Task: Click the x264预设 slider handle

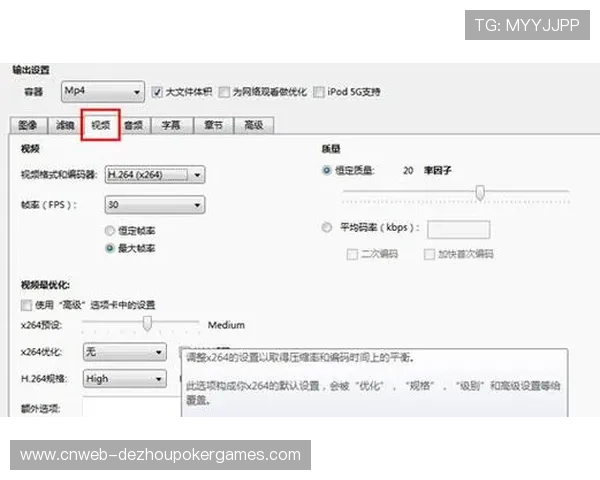Action: [x=147, y=323]
